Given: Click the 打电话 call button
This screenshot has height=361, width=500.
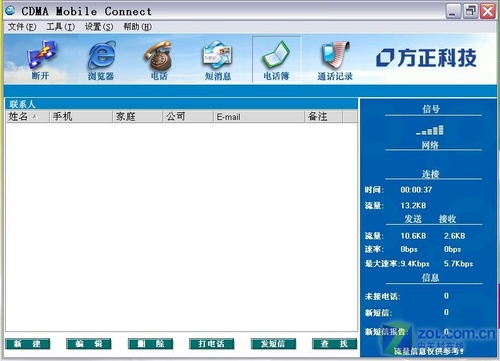Looking at the screenshot, I should [x=212, y=344].
